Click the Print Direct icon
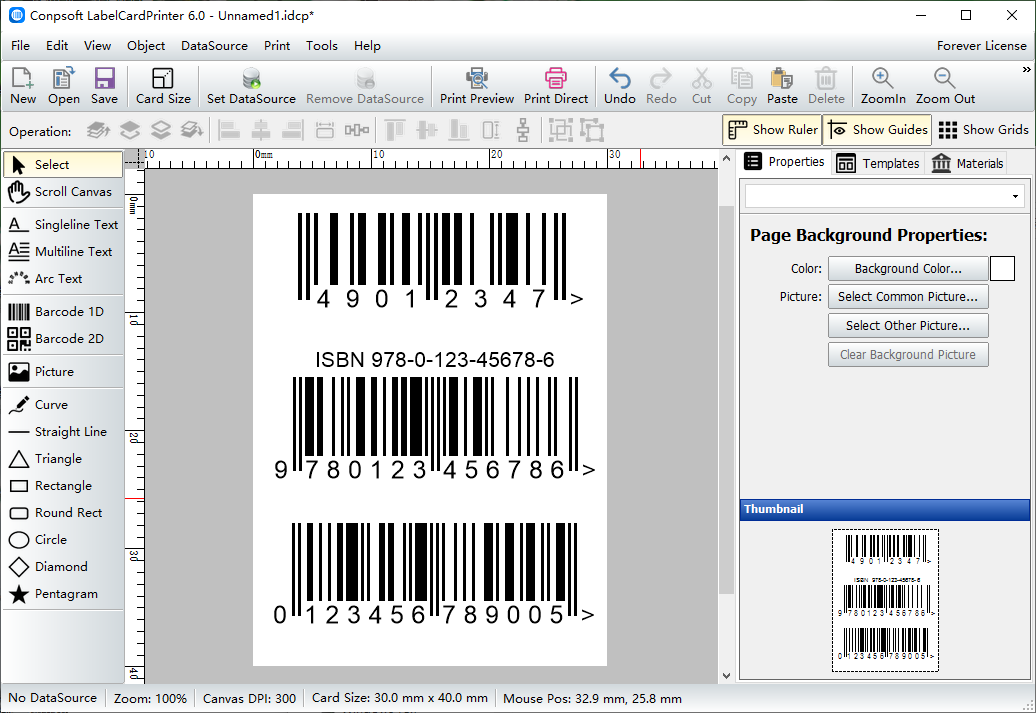 point(556,86)
